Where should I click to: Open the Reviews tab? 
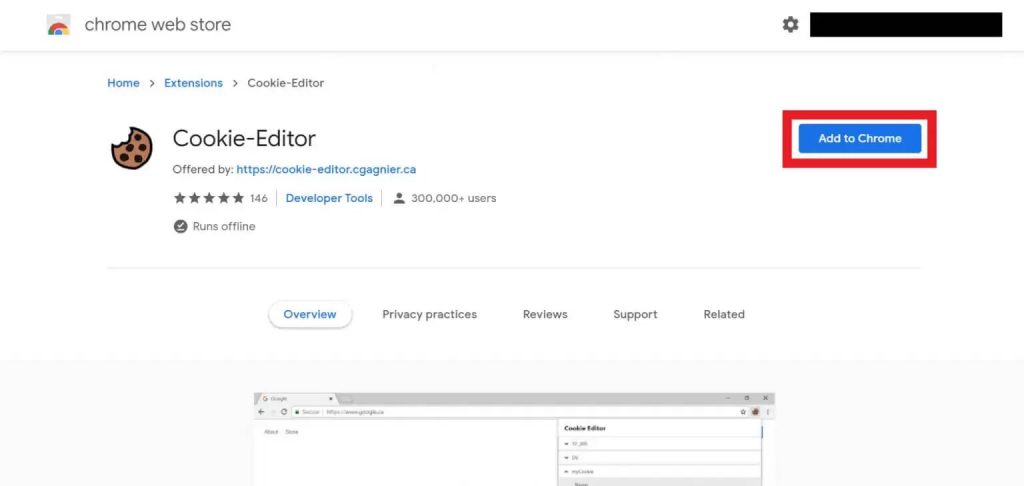click(x=545, y=314)
